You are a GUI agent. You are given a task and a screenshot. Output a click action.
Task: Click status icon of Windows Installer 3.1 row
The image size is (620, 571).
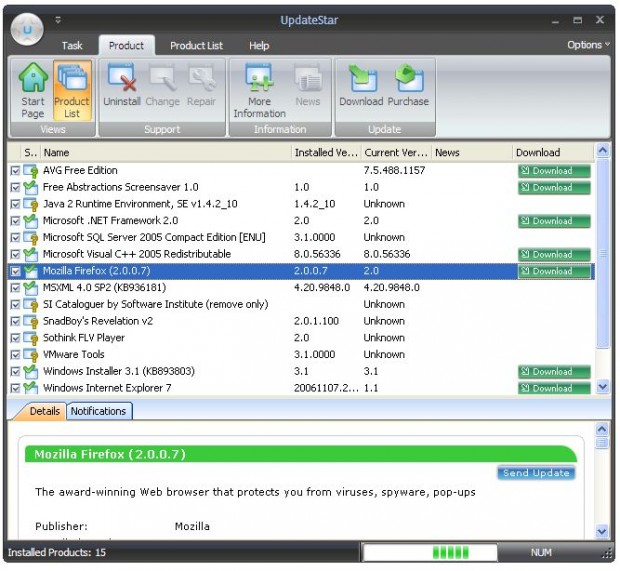[30, 371]
